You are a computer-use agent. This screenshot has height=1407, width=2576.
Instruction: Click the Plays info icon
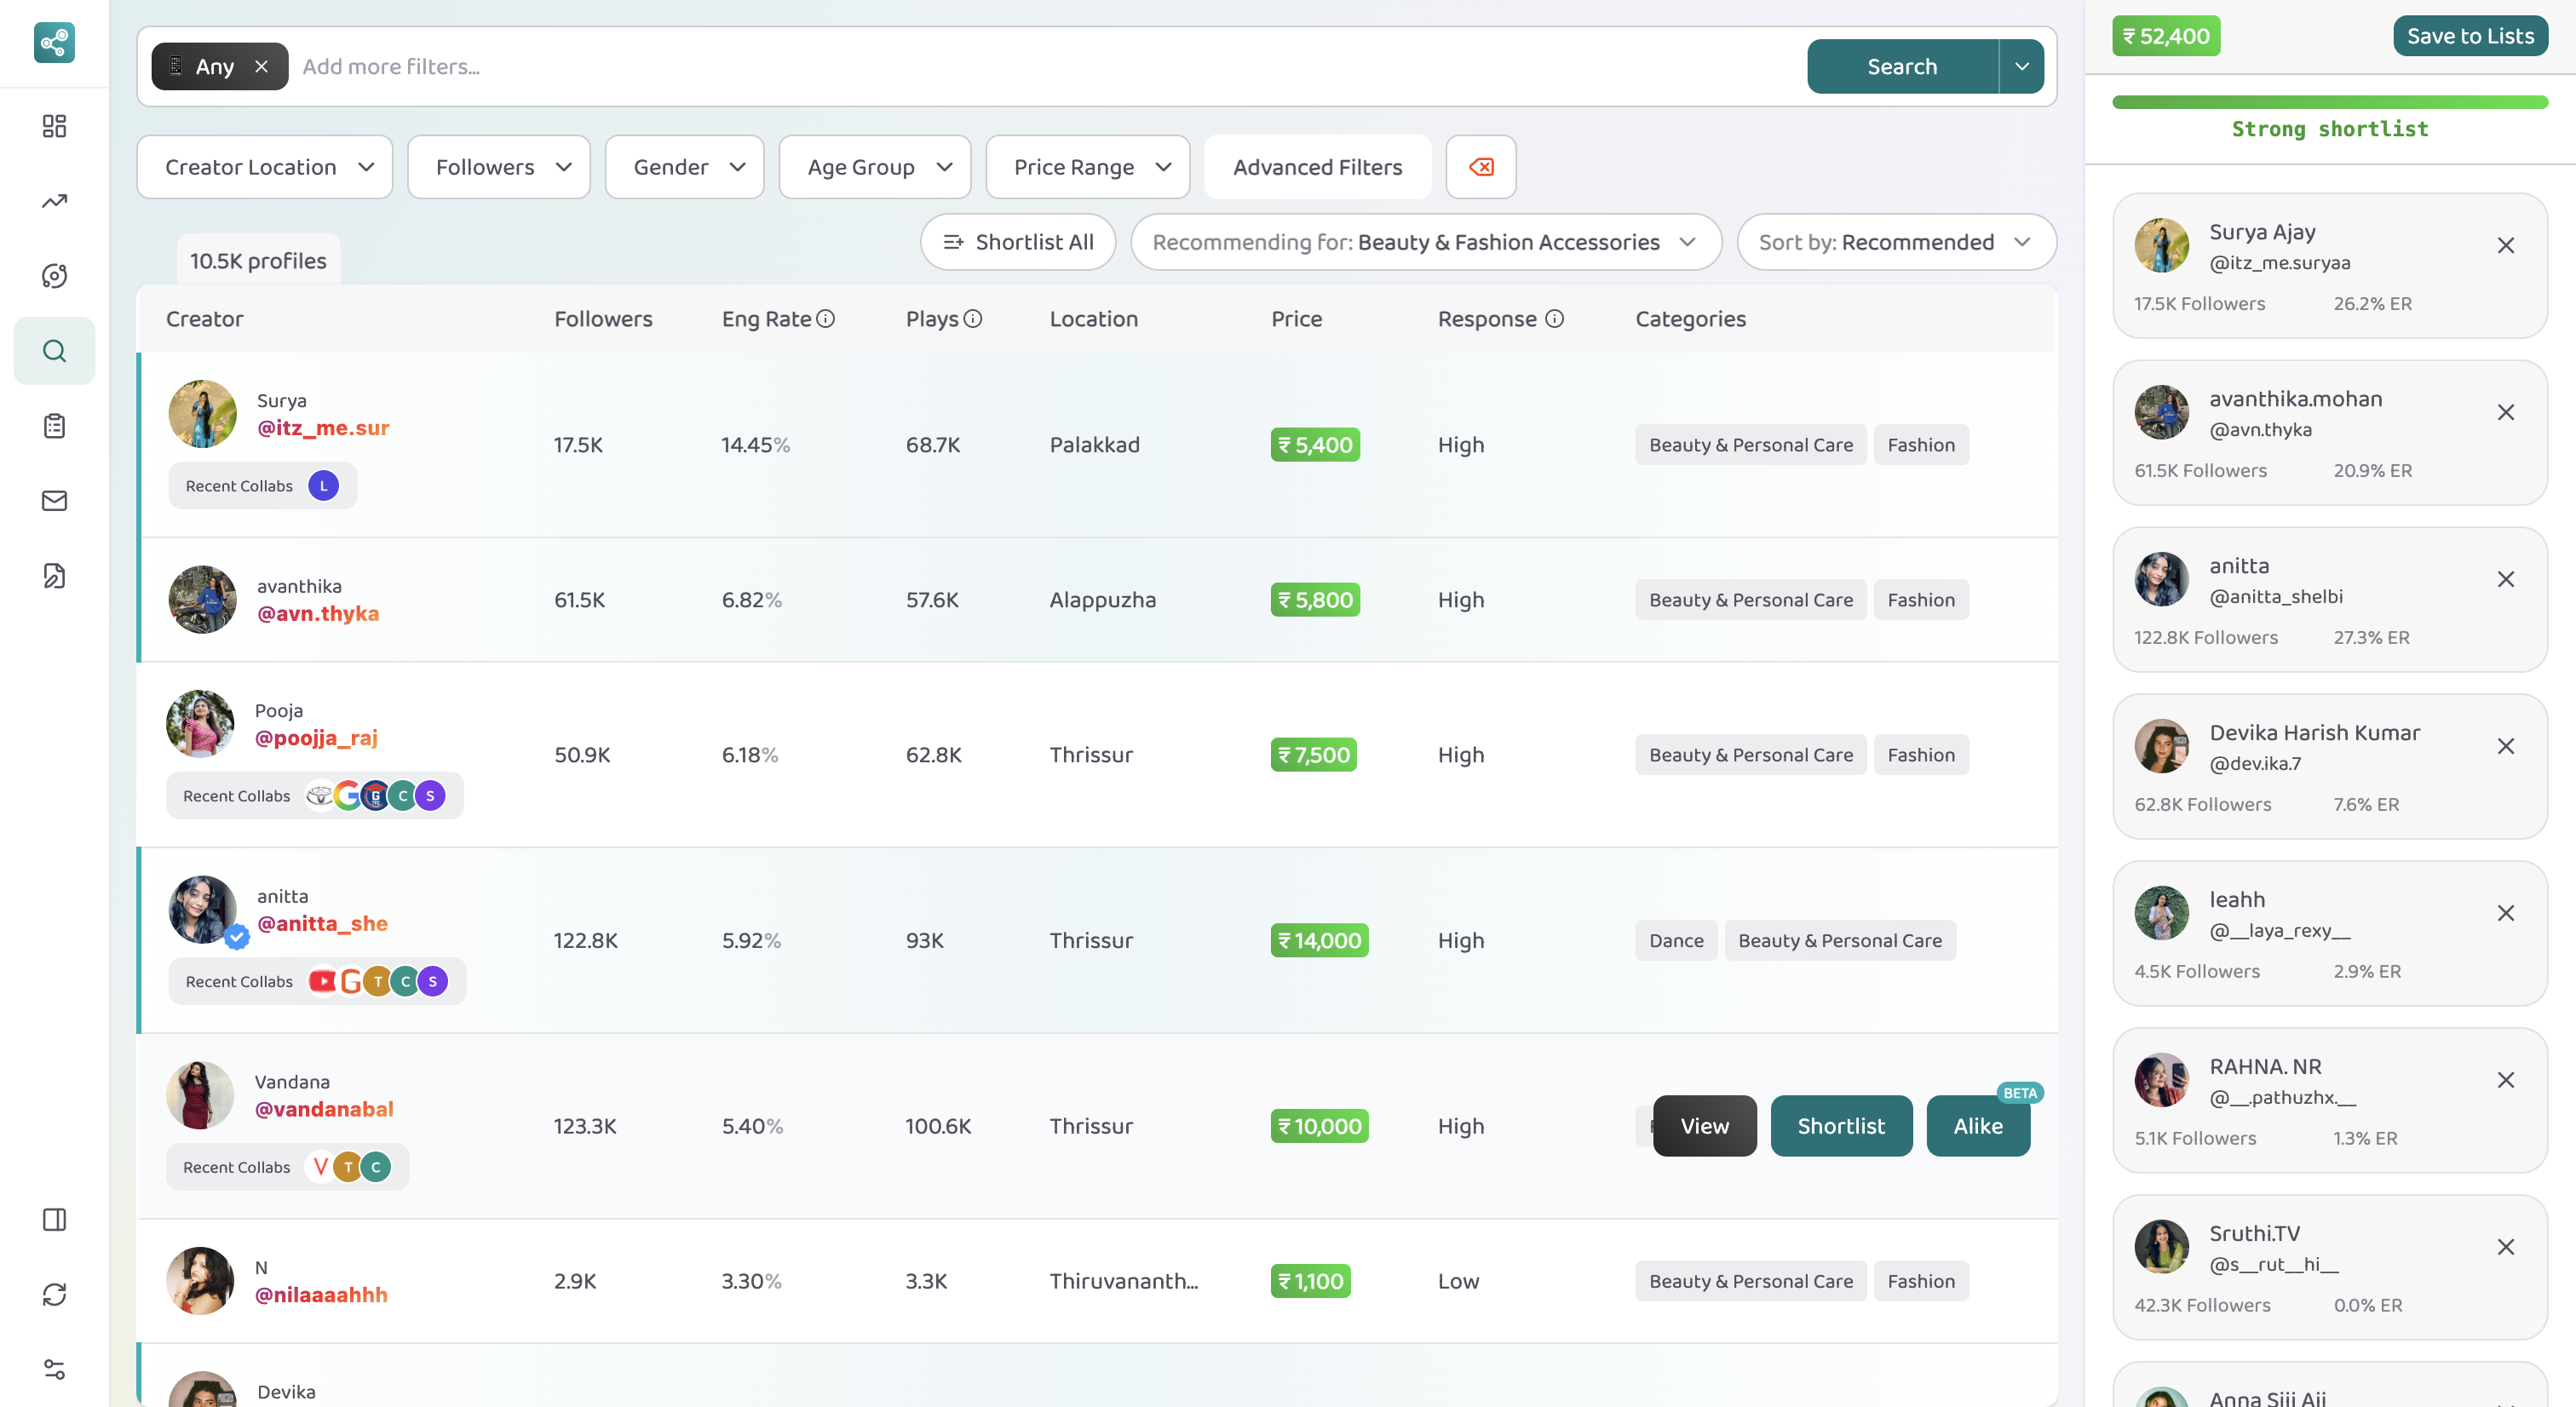click(973, 319)
